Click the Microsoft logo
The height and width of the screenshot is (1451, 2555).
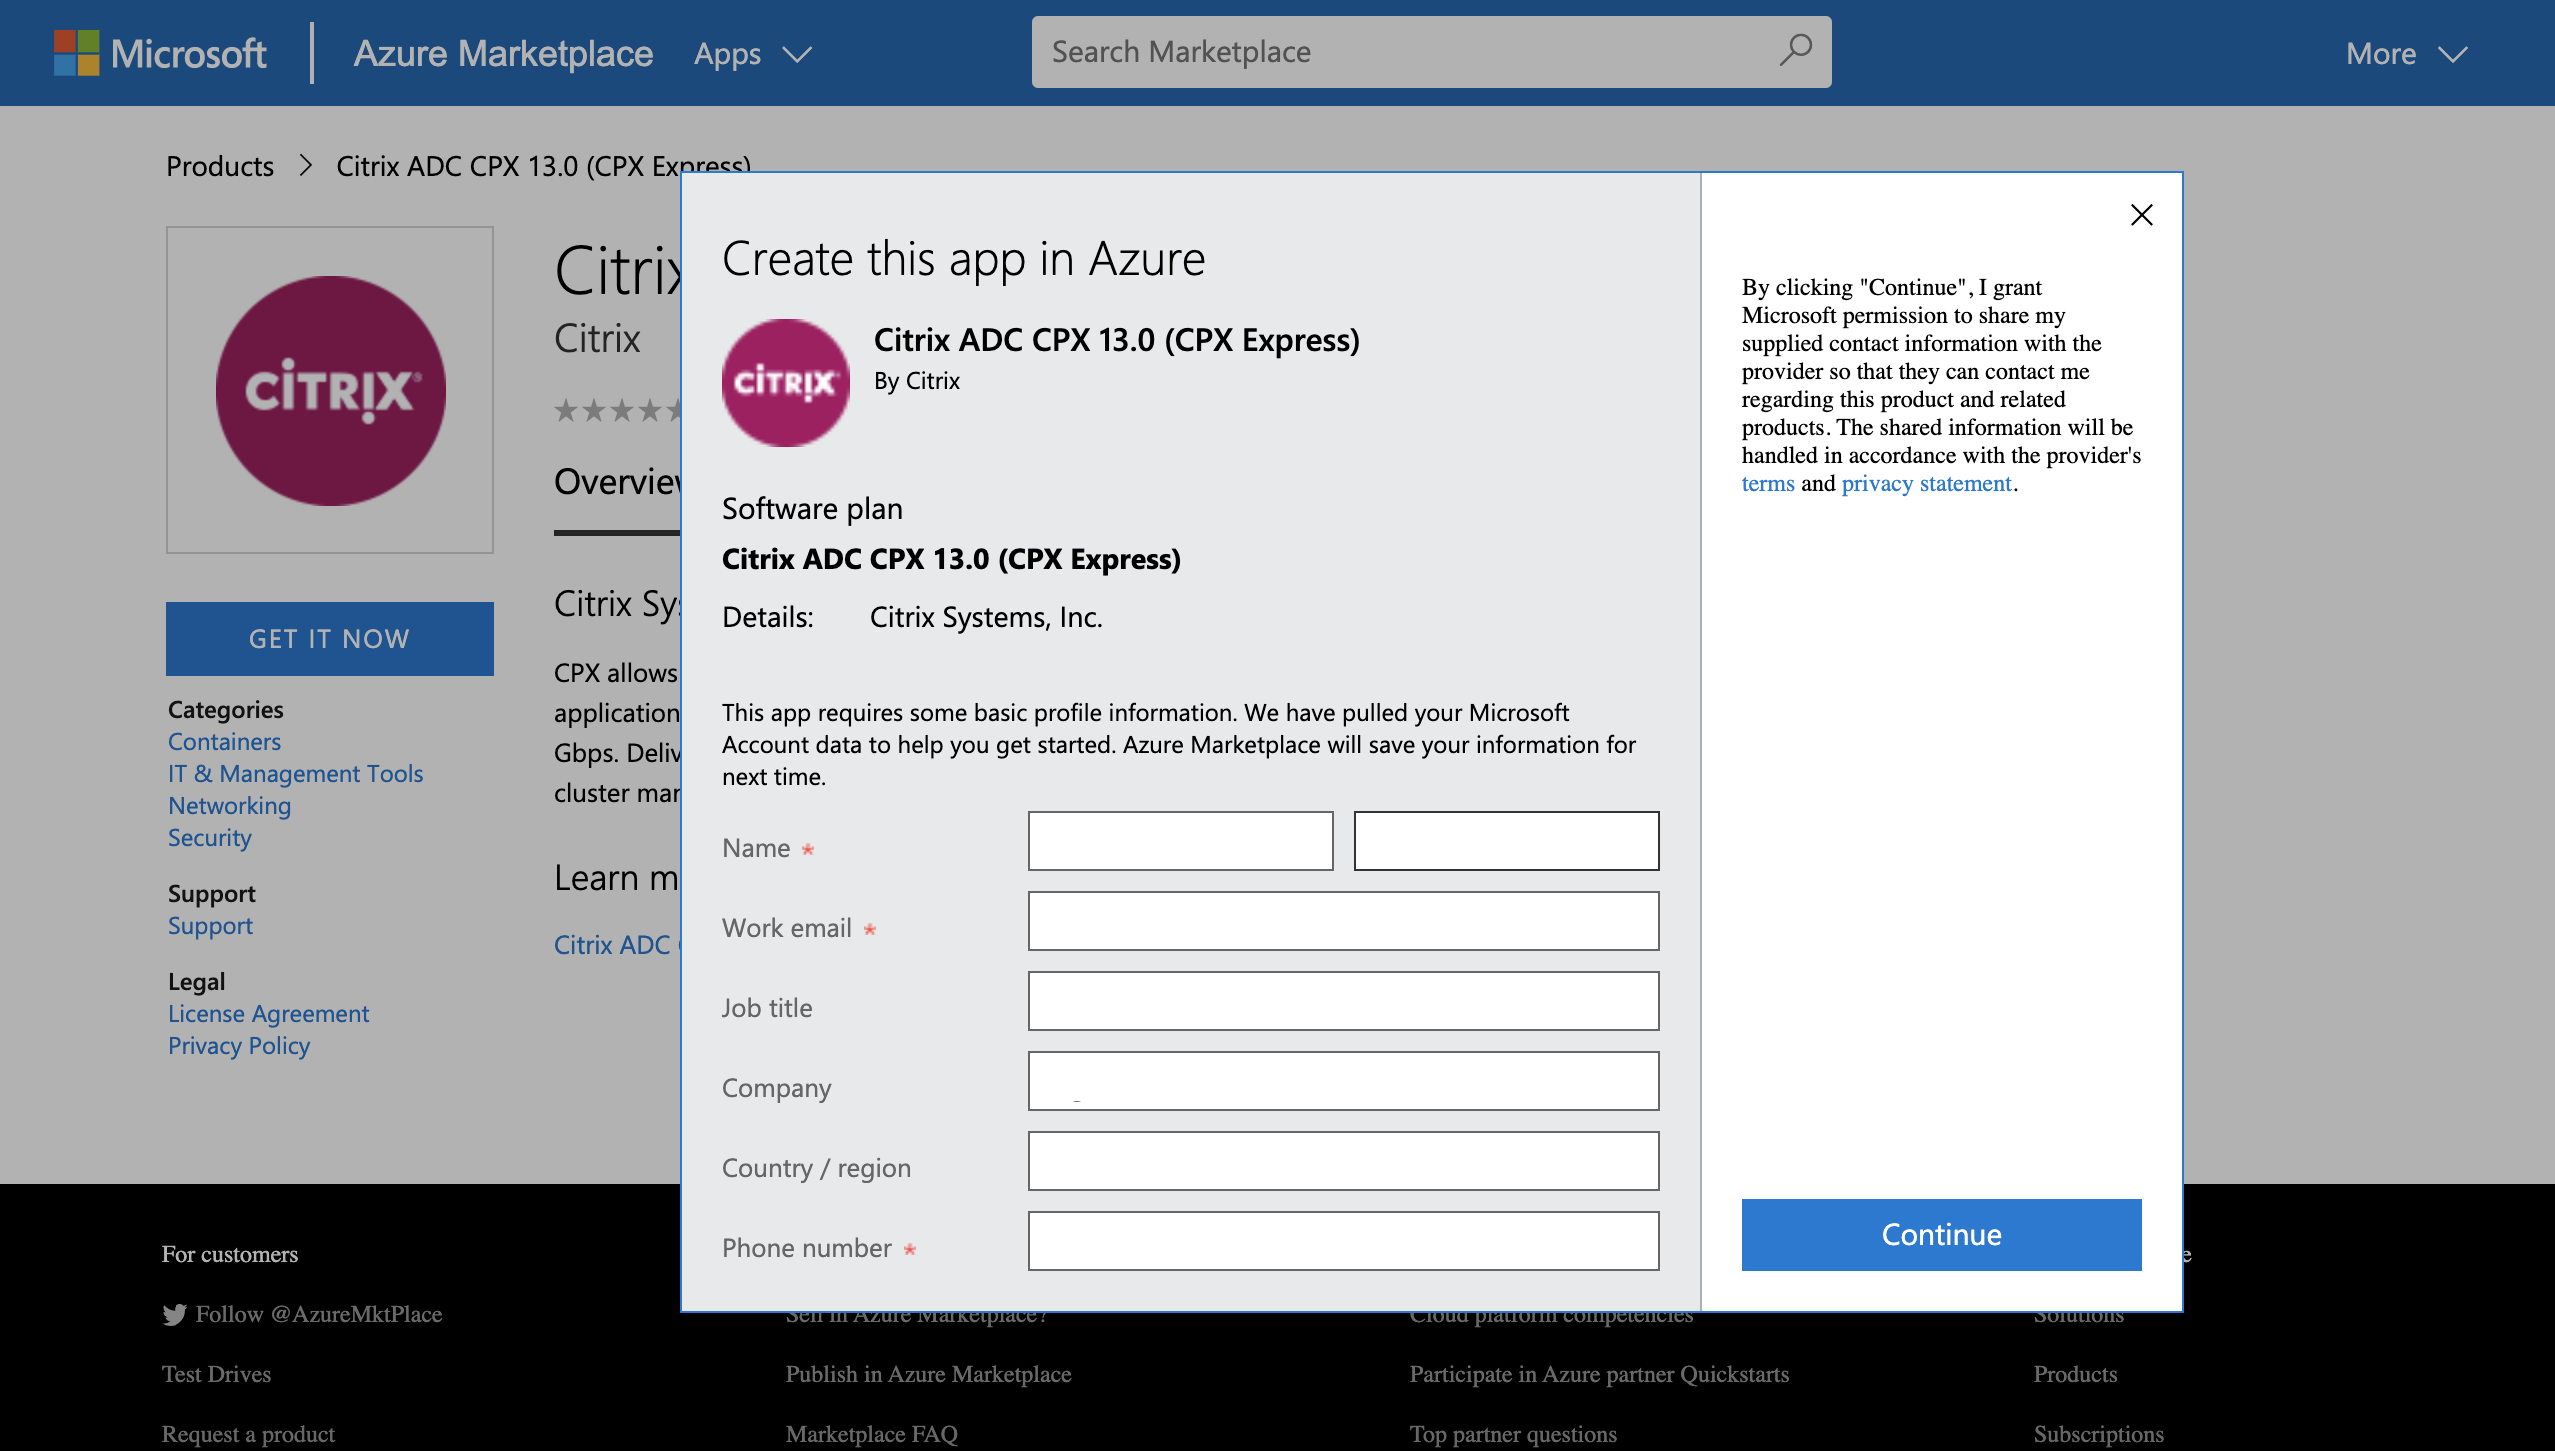160,53
